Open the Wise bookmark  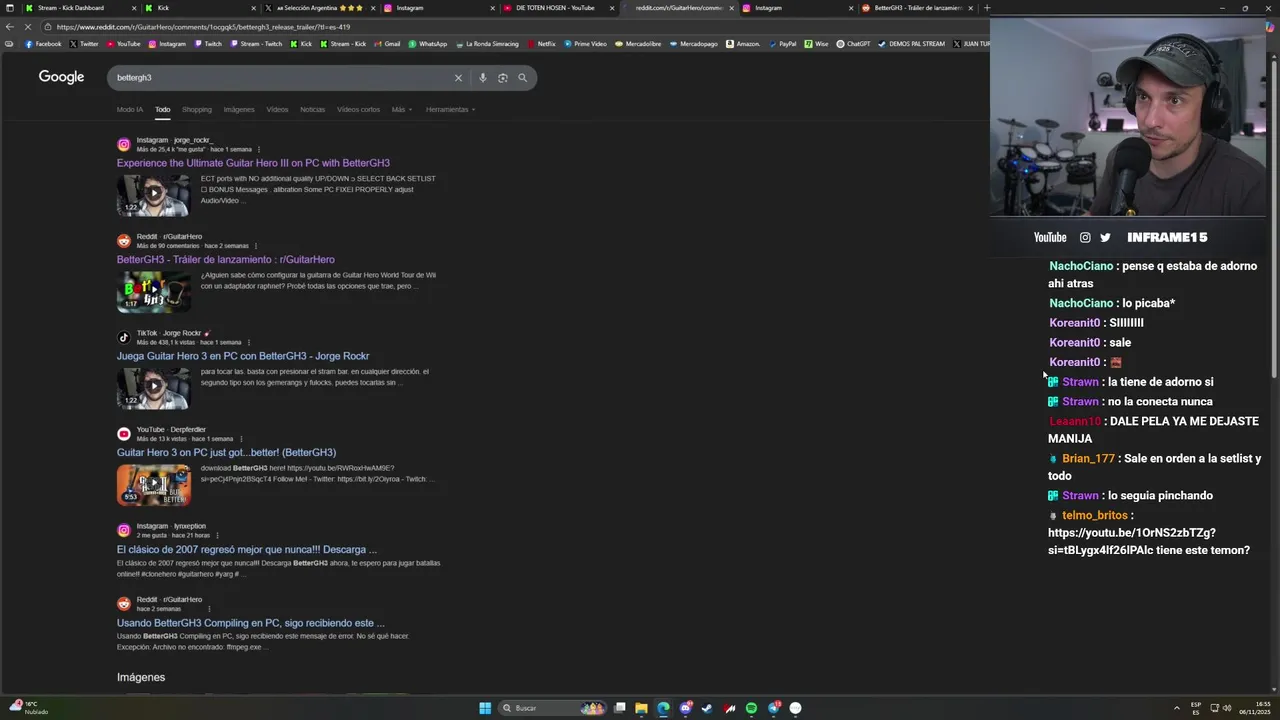click(816, 44)
